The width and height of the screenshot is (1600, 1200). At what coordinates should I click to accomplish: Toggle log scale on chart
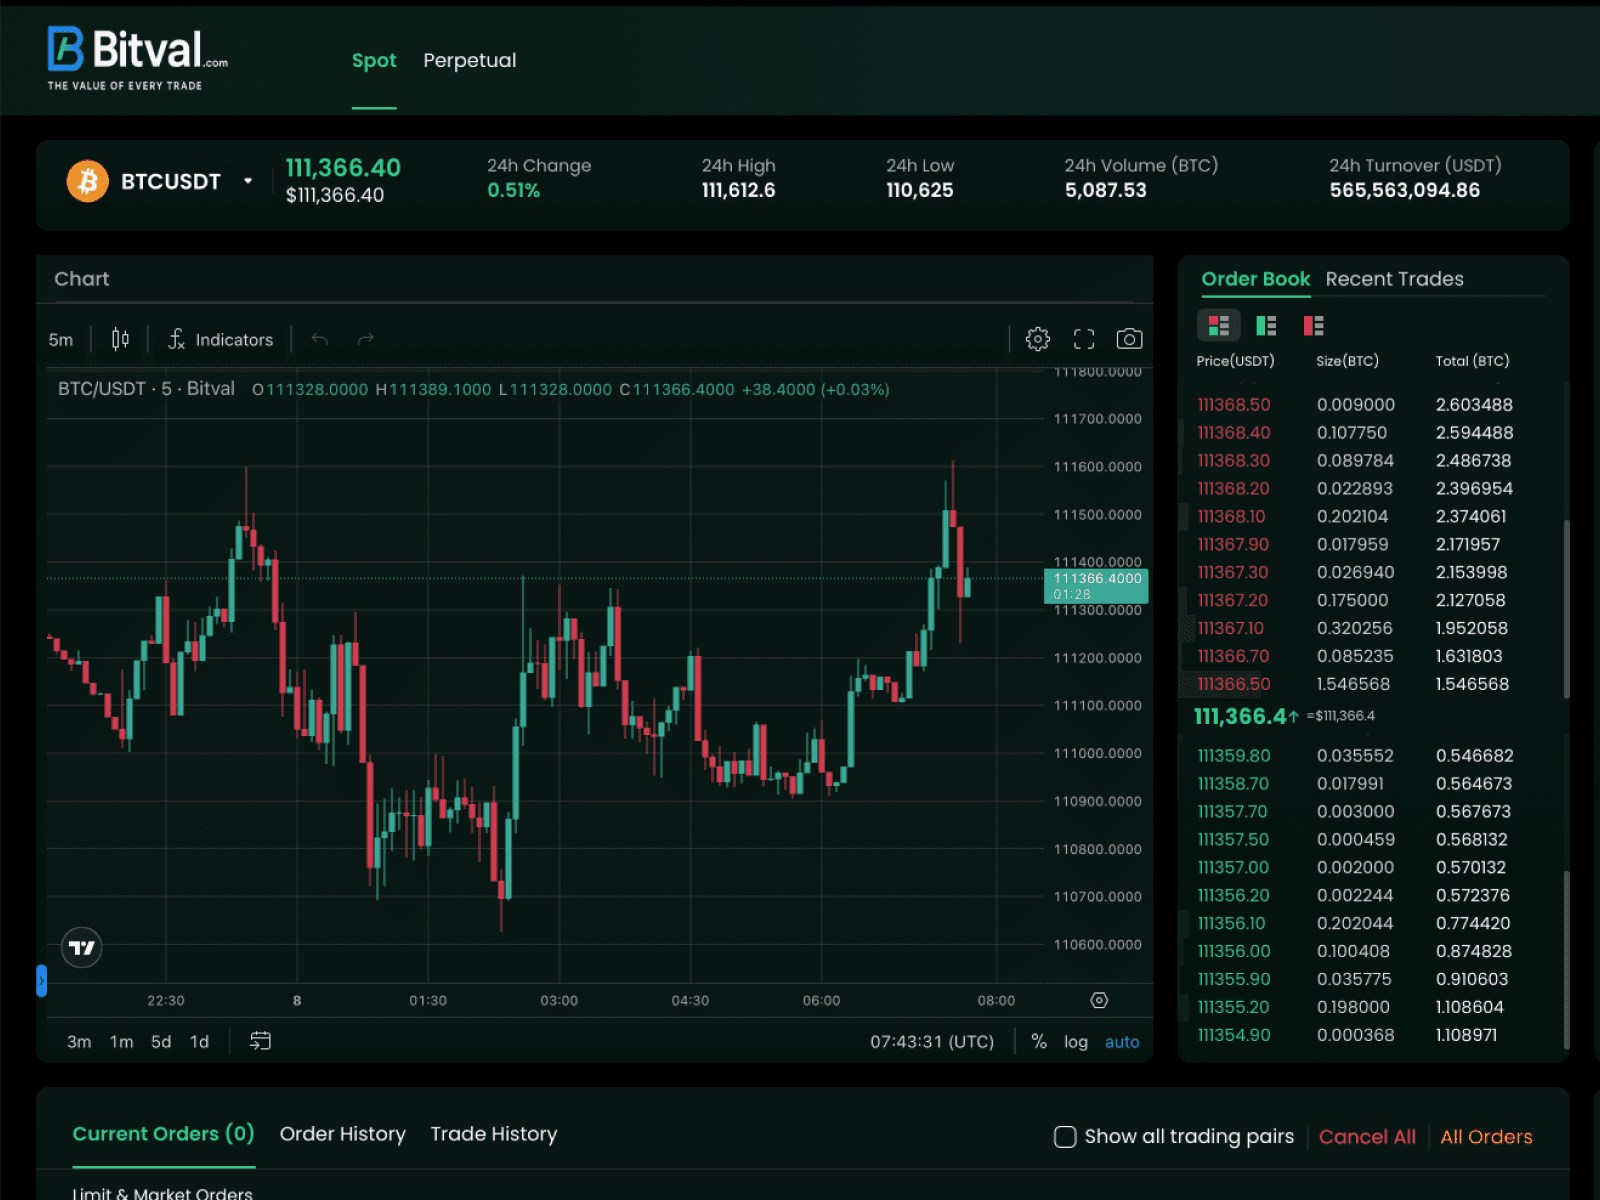coord(1076,1042)
